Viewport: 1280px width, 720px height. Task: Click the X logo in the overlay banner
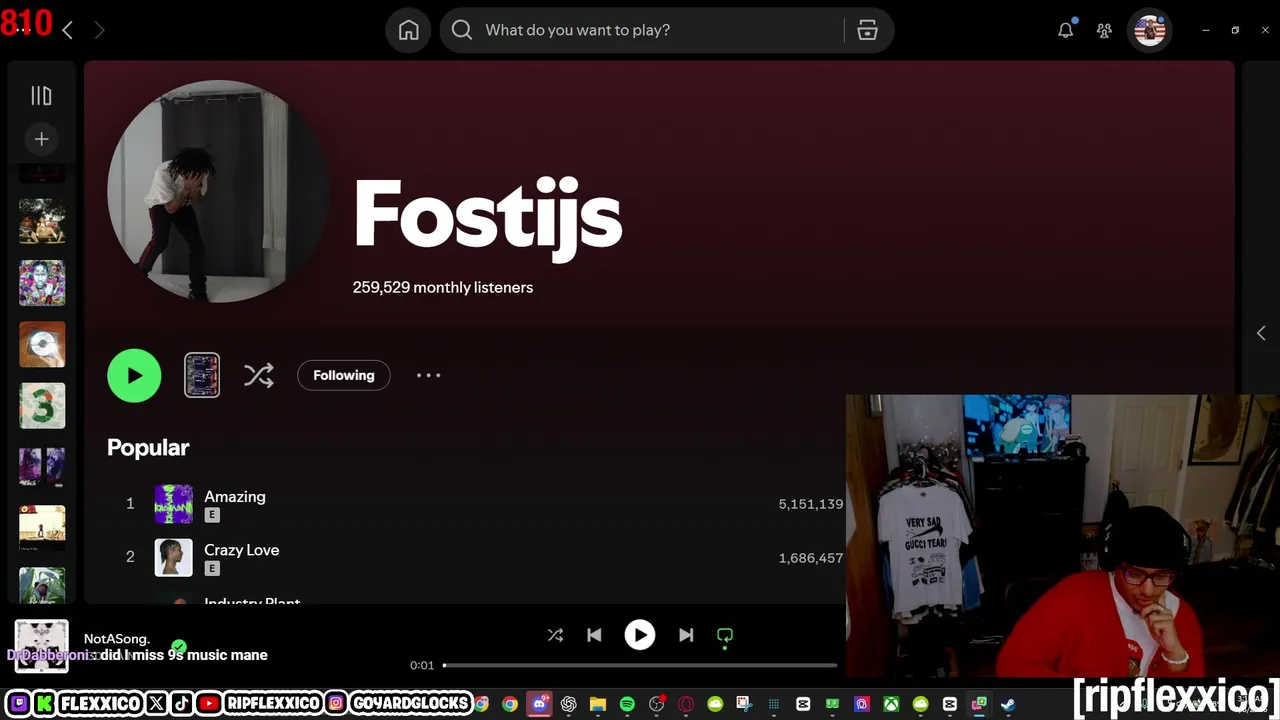(156, 704)
